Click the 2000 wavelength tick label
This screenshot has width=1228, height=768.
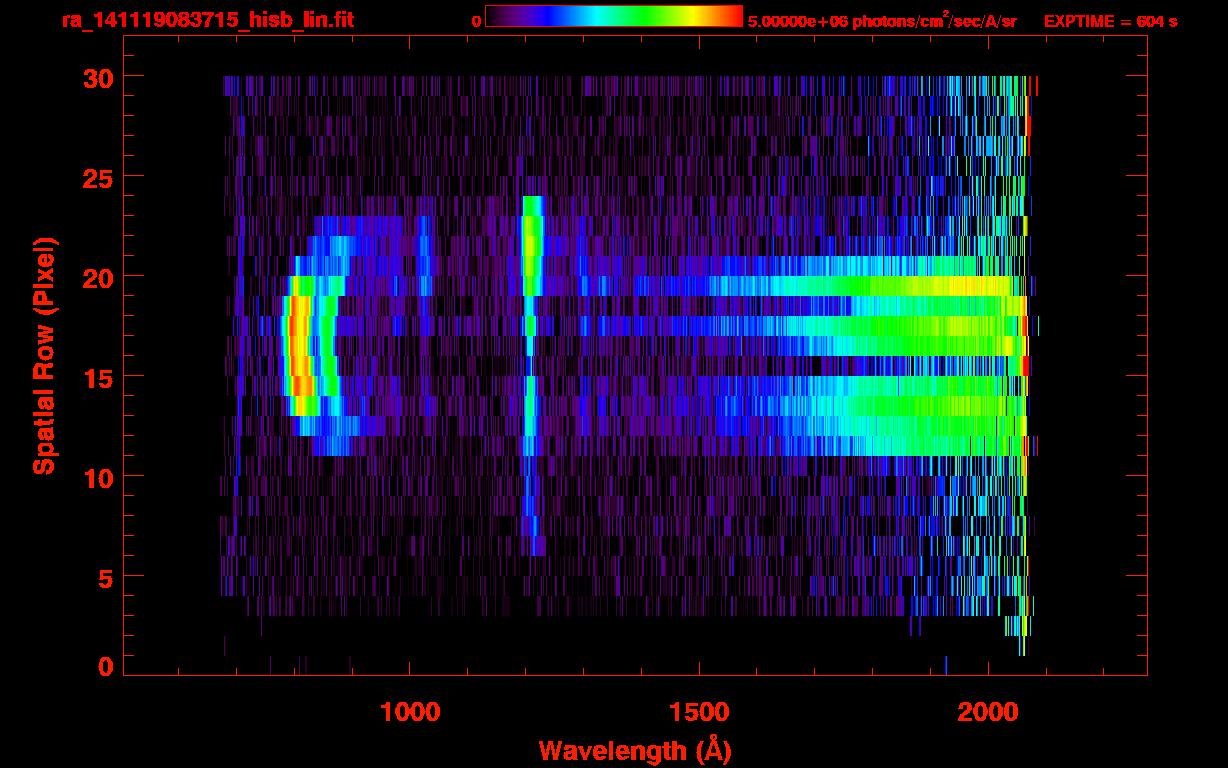coord(988,712)
